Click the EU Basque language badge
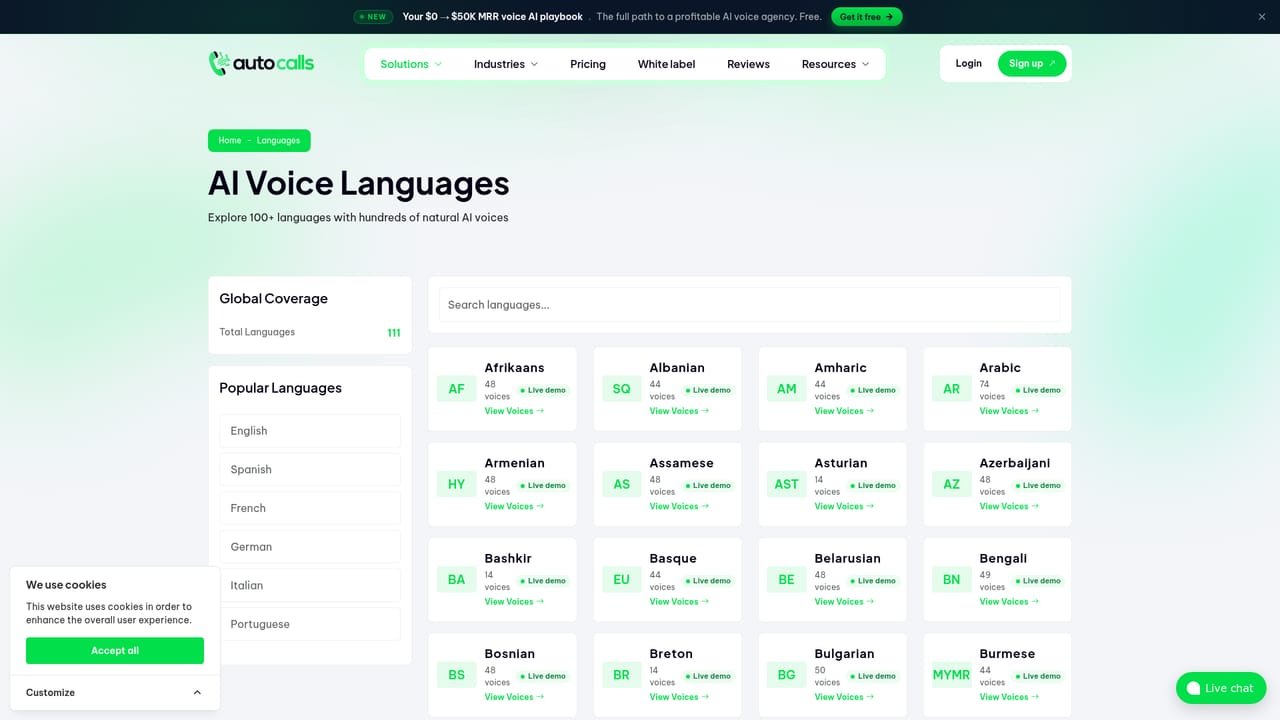 (x=621, y=579)
